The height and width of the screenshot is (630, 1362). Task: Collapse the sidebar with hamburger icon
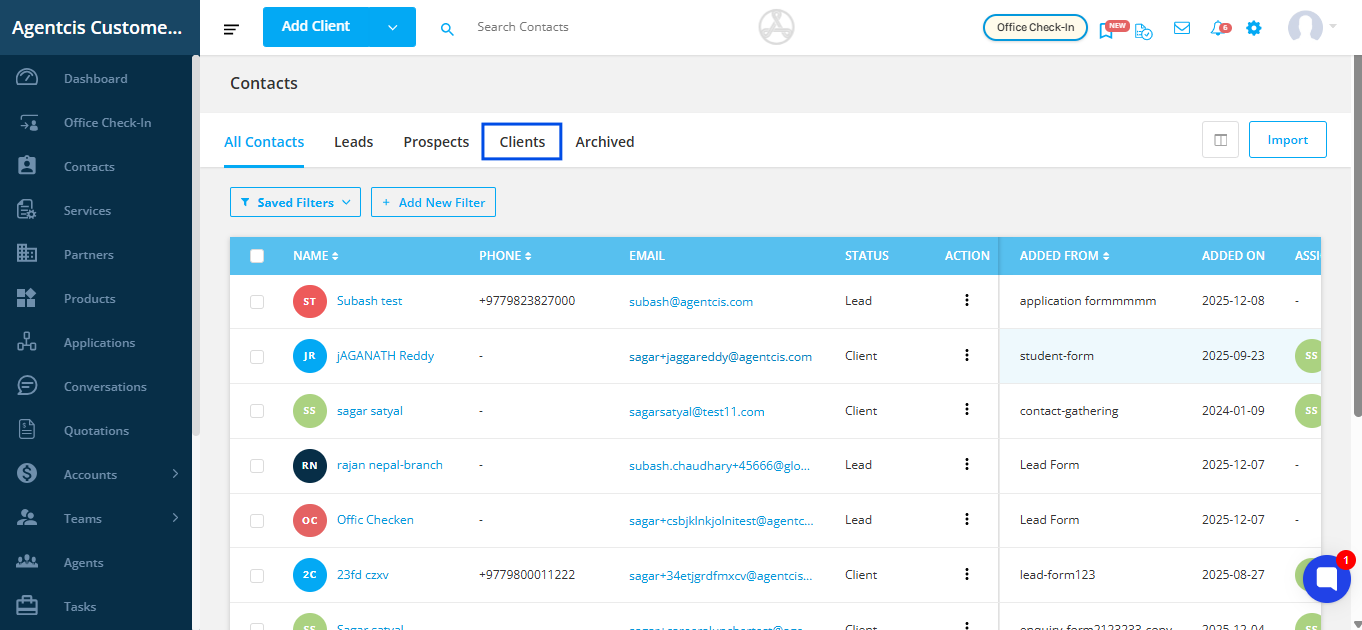tap(231, 29)
